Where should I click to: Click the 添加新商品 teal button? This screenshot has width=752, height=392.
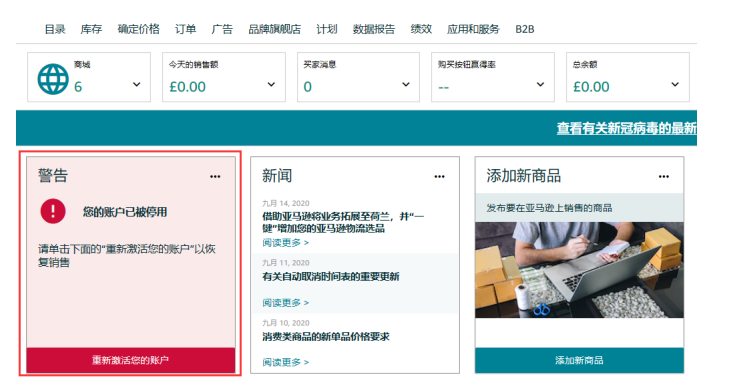[579, 360]
